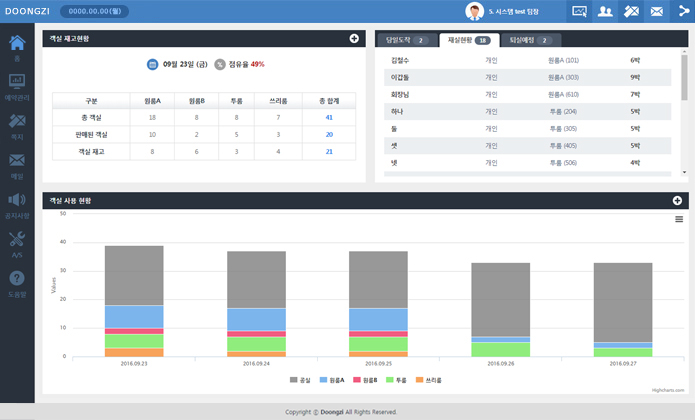Click the gray vacancy bar for 2016.09.26
This screenshot has width=695, height=420.
(500, 299)
